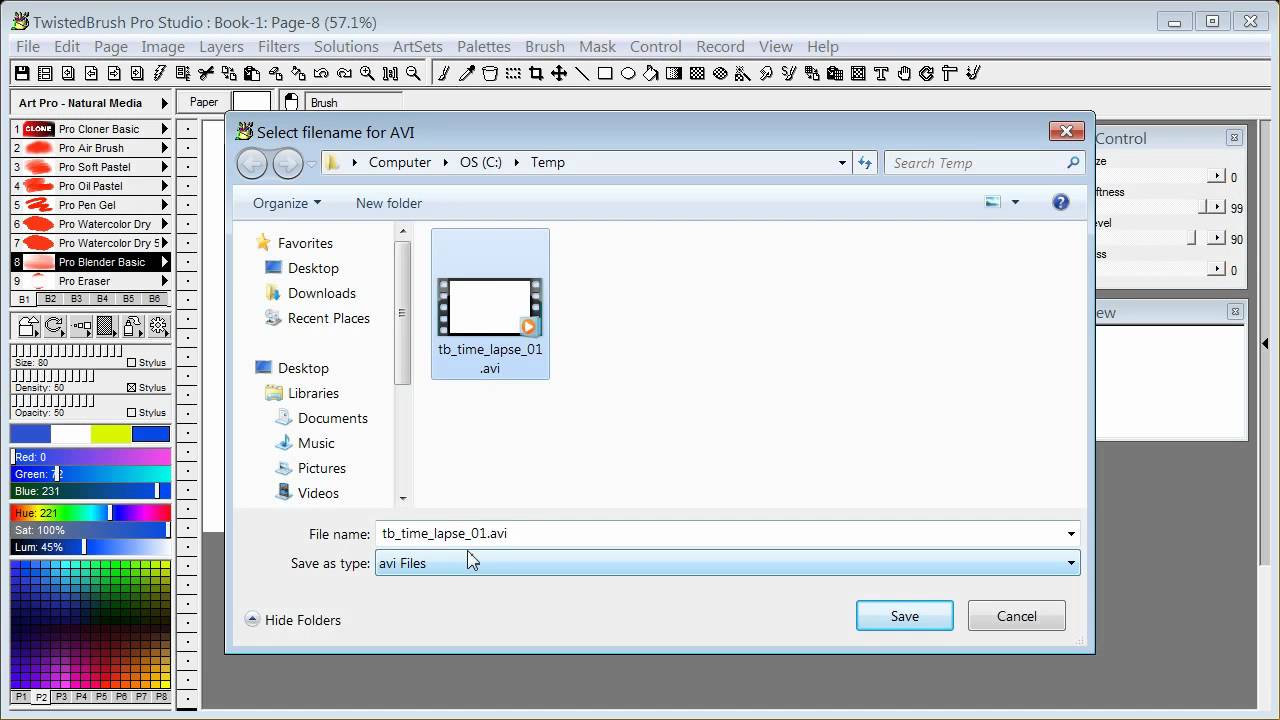Select Downloads under Favorites
1280x720 pixels.
[x=322, y=293]
